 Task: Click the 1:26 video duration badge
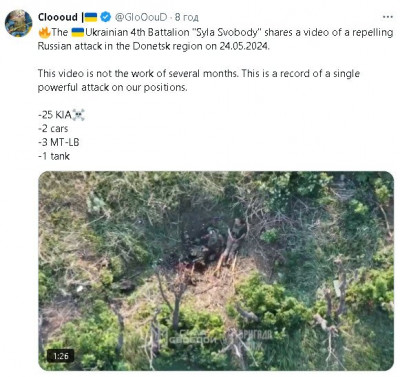click(x=60, y=356)
